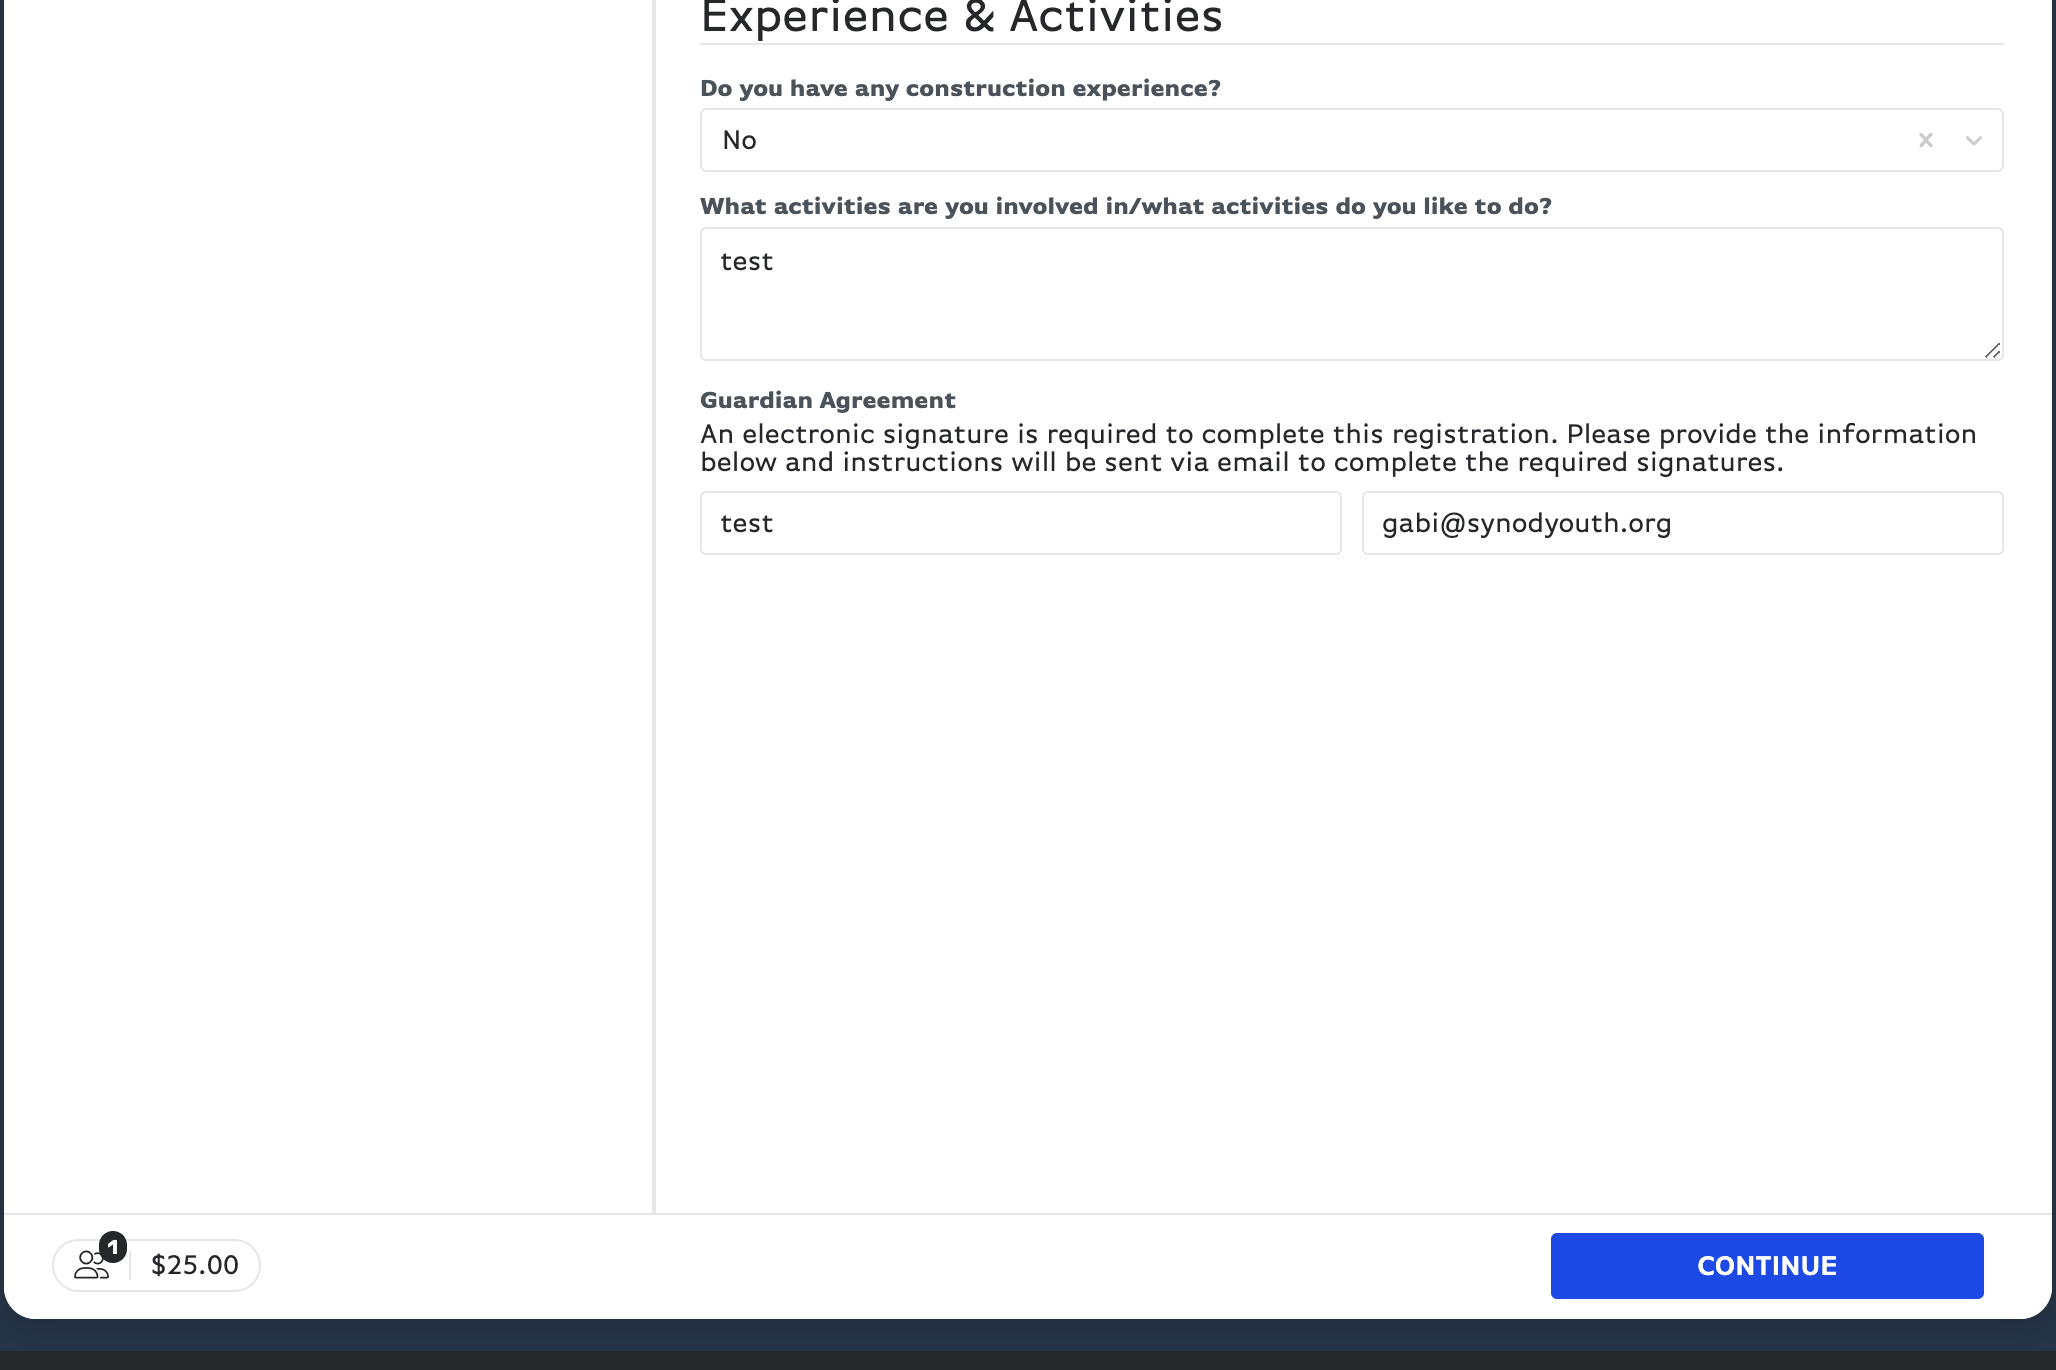Focus the guardian email field
The width and height of the screenshot is (2056, 1370).
pos(1682,523)
